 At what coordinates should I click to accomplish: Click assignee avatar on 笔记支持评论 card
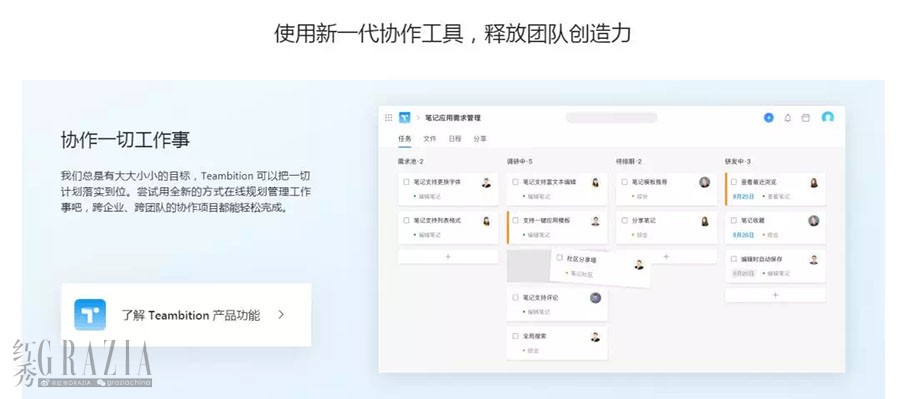(595, 298)
